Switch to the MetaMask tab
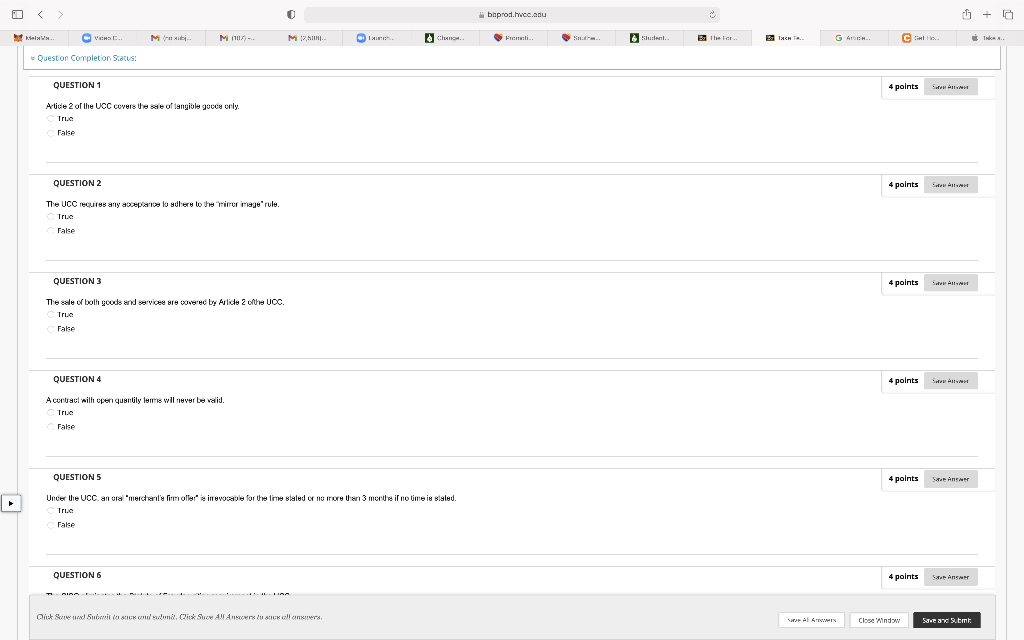Viewport: 1024px width, 640px height. pos(34,38)
